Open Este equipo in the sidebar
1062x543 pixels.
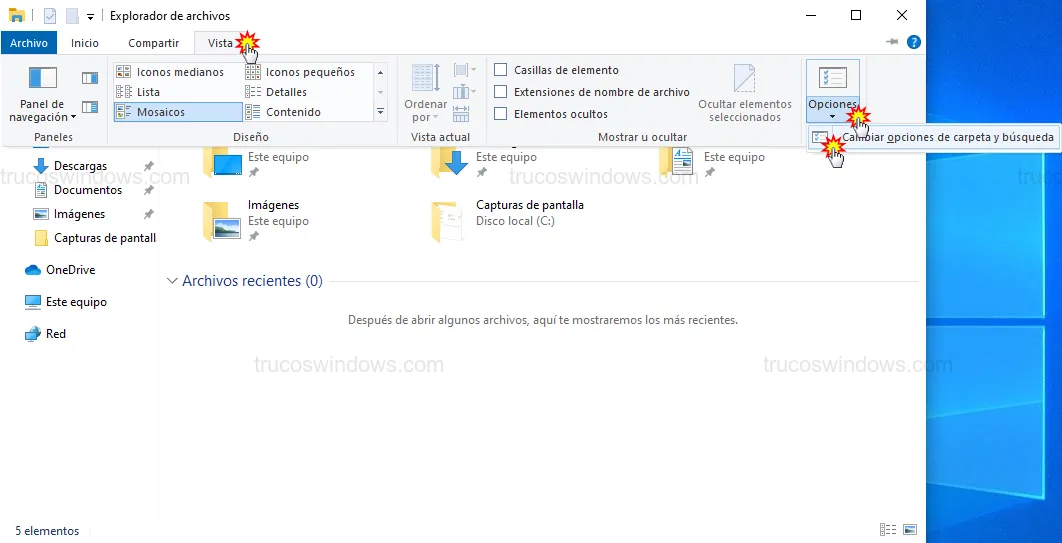pos(76,302)
